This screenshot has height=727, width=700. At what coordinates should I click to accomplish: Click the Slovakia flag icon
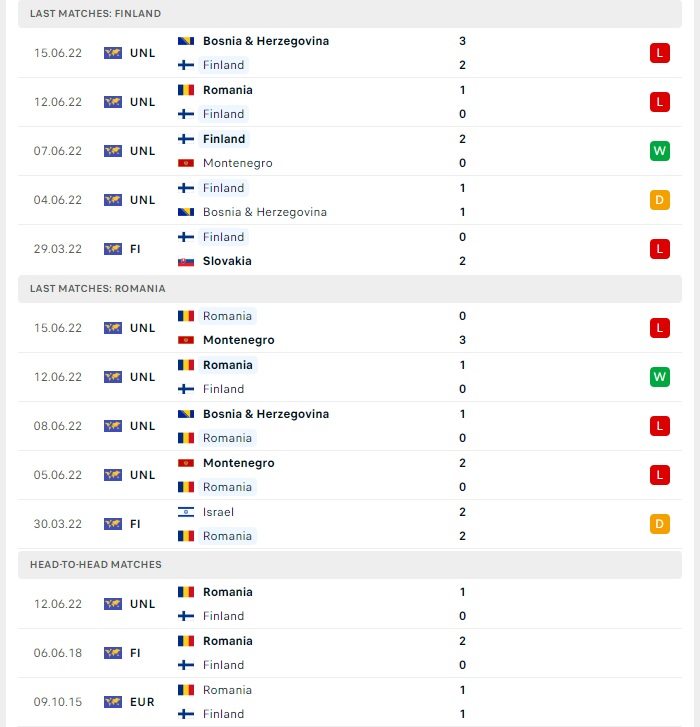click(x=186, y=261)
